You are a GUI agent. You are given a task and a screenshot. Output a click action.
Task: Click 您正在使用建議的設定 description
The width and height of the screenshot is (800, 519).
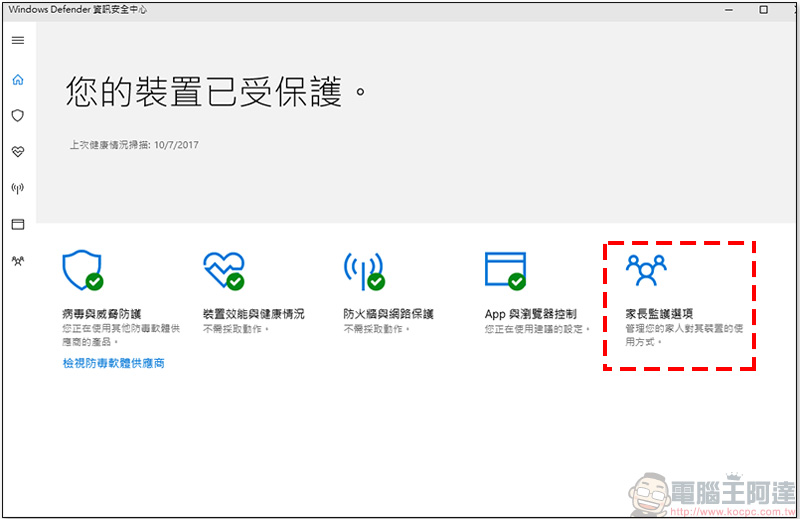[x=537, y=329]
